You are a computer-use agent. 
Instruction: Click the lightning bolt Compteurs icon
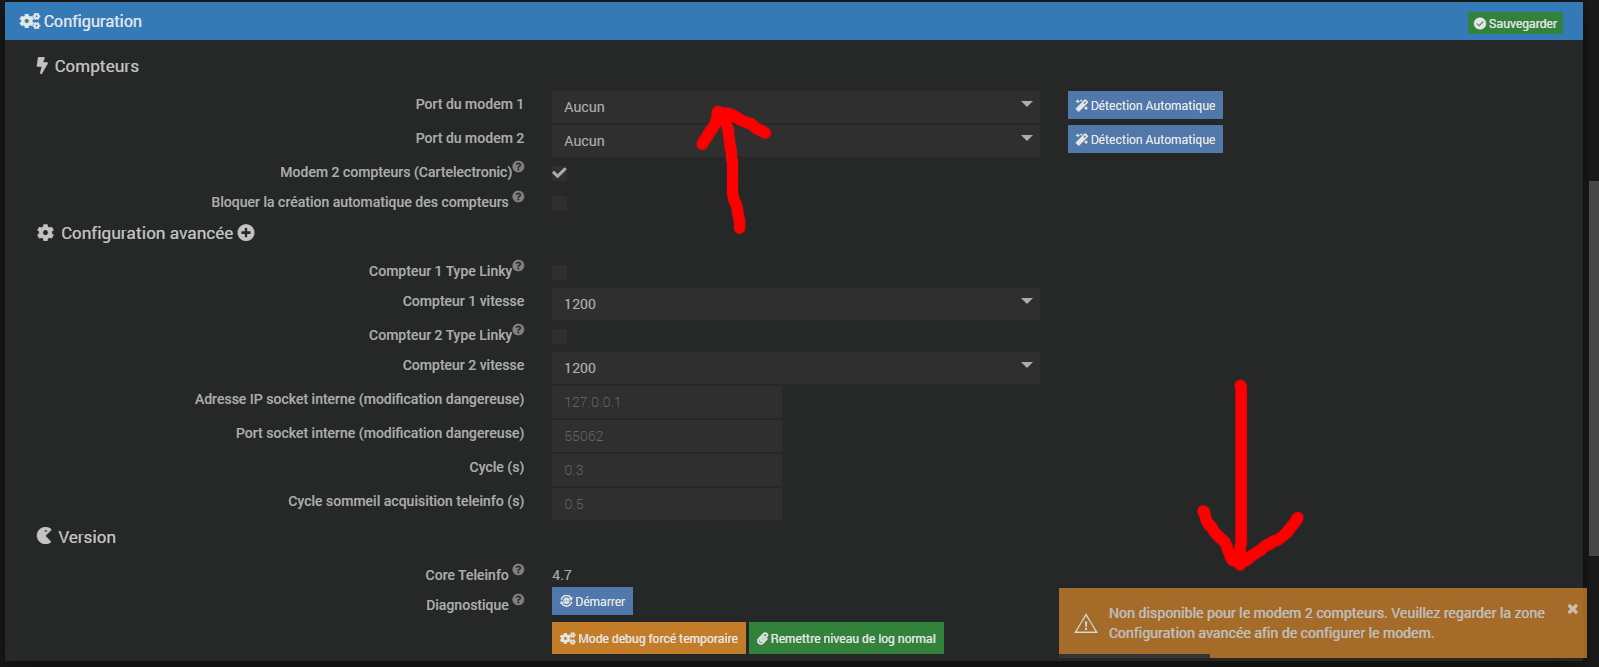click(42, 65)
